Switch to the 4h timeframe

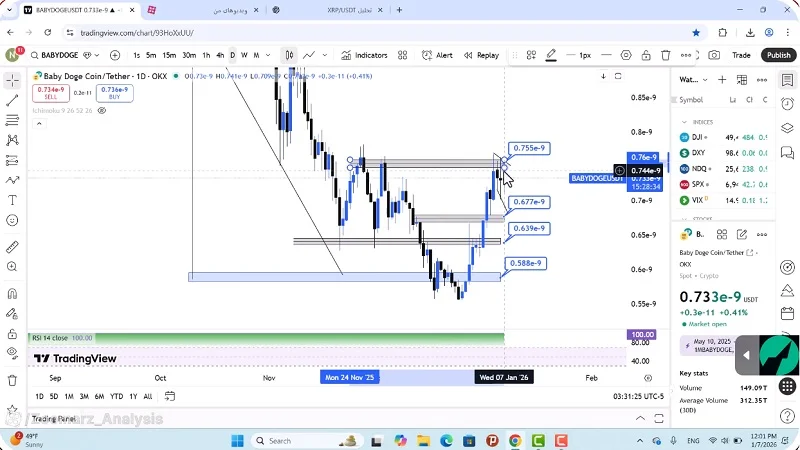click(x=220, y=55)
